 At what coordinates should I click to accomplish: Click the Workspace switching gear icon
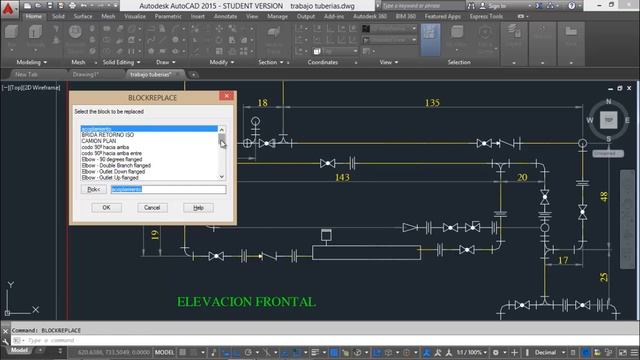[x=496, y=352]
